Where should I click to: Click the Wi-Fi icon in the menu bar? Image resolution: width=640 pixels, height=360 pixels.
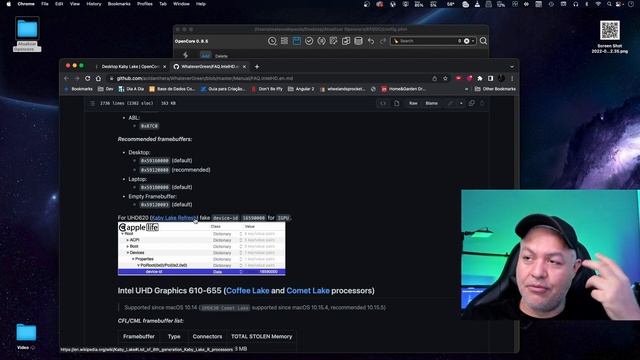point(598,4)
